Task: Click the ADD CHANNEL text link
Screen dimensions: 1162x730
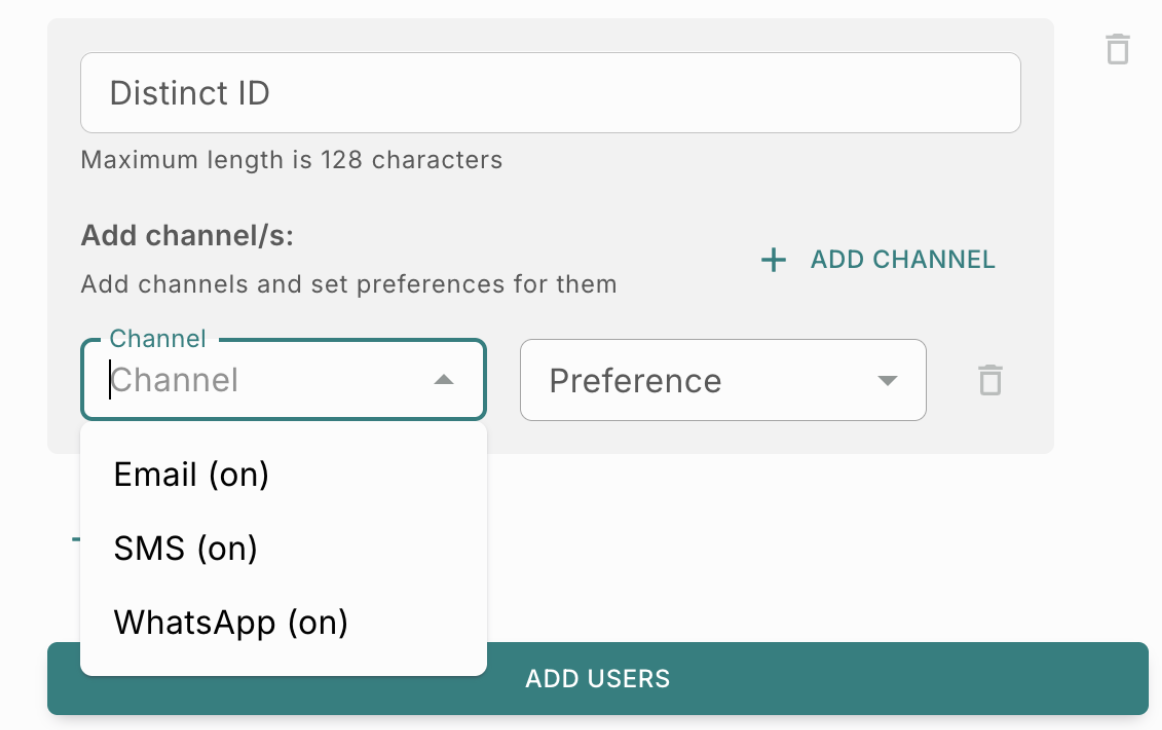Action: (902, 259)
